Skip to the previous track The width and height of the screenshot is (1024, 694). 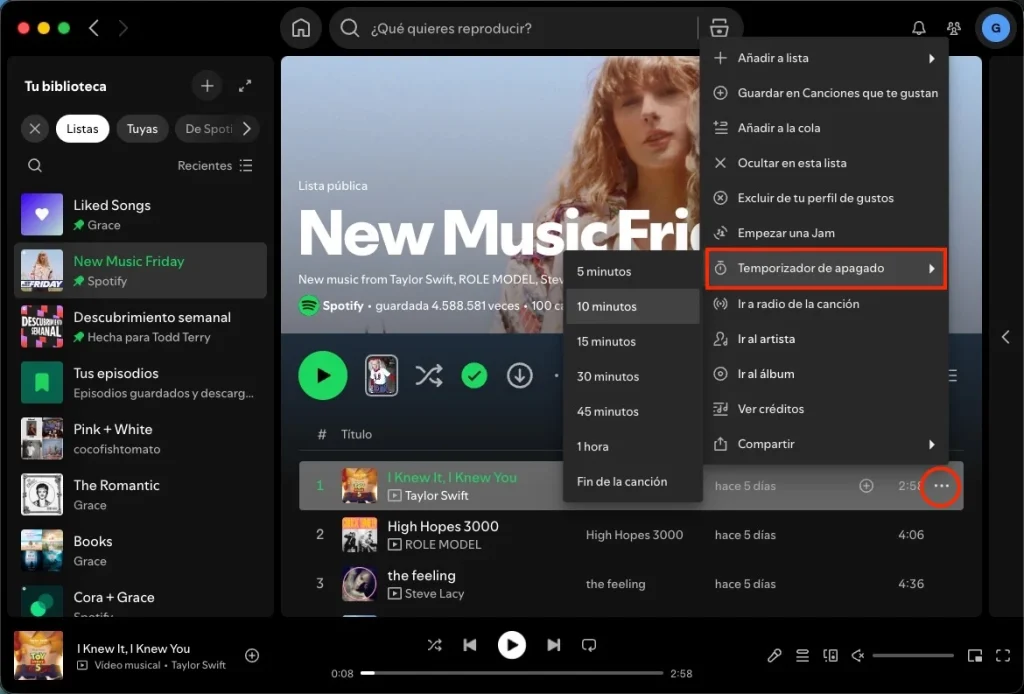pos(470,645)
